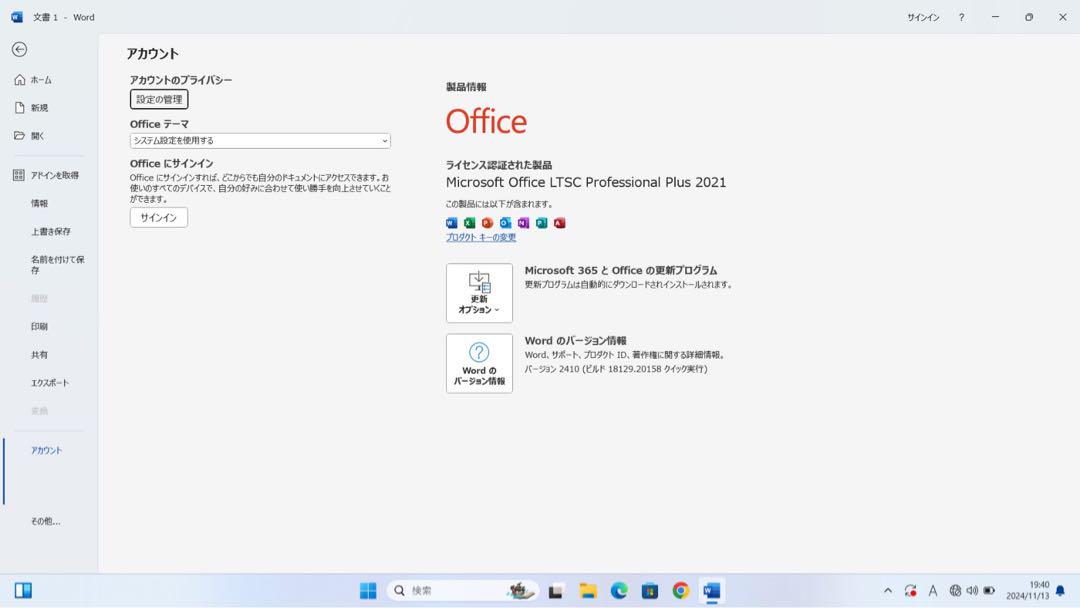The width and height of the screenshot is (1080, 608).
Task: Open the 情報 (Info) page
Action: 39,204
